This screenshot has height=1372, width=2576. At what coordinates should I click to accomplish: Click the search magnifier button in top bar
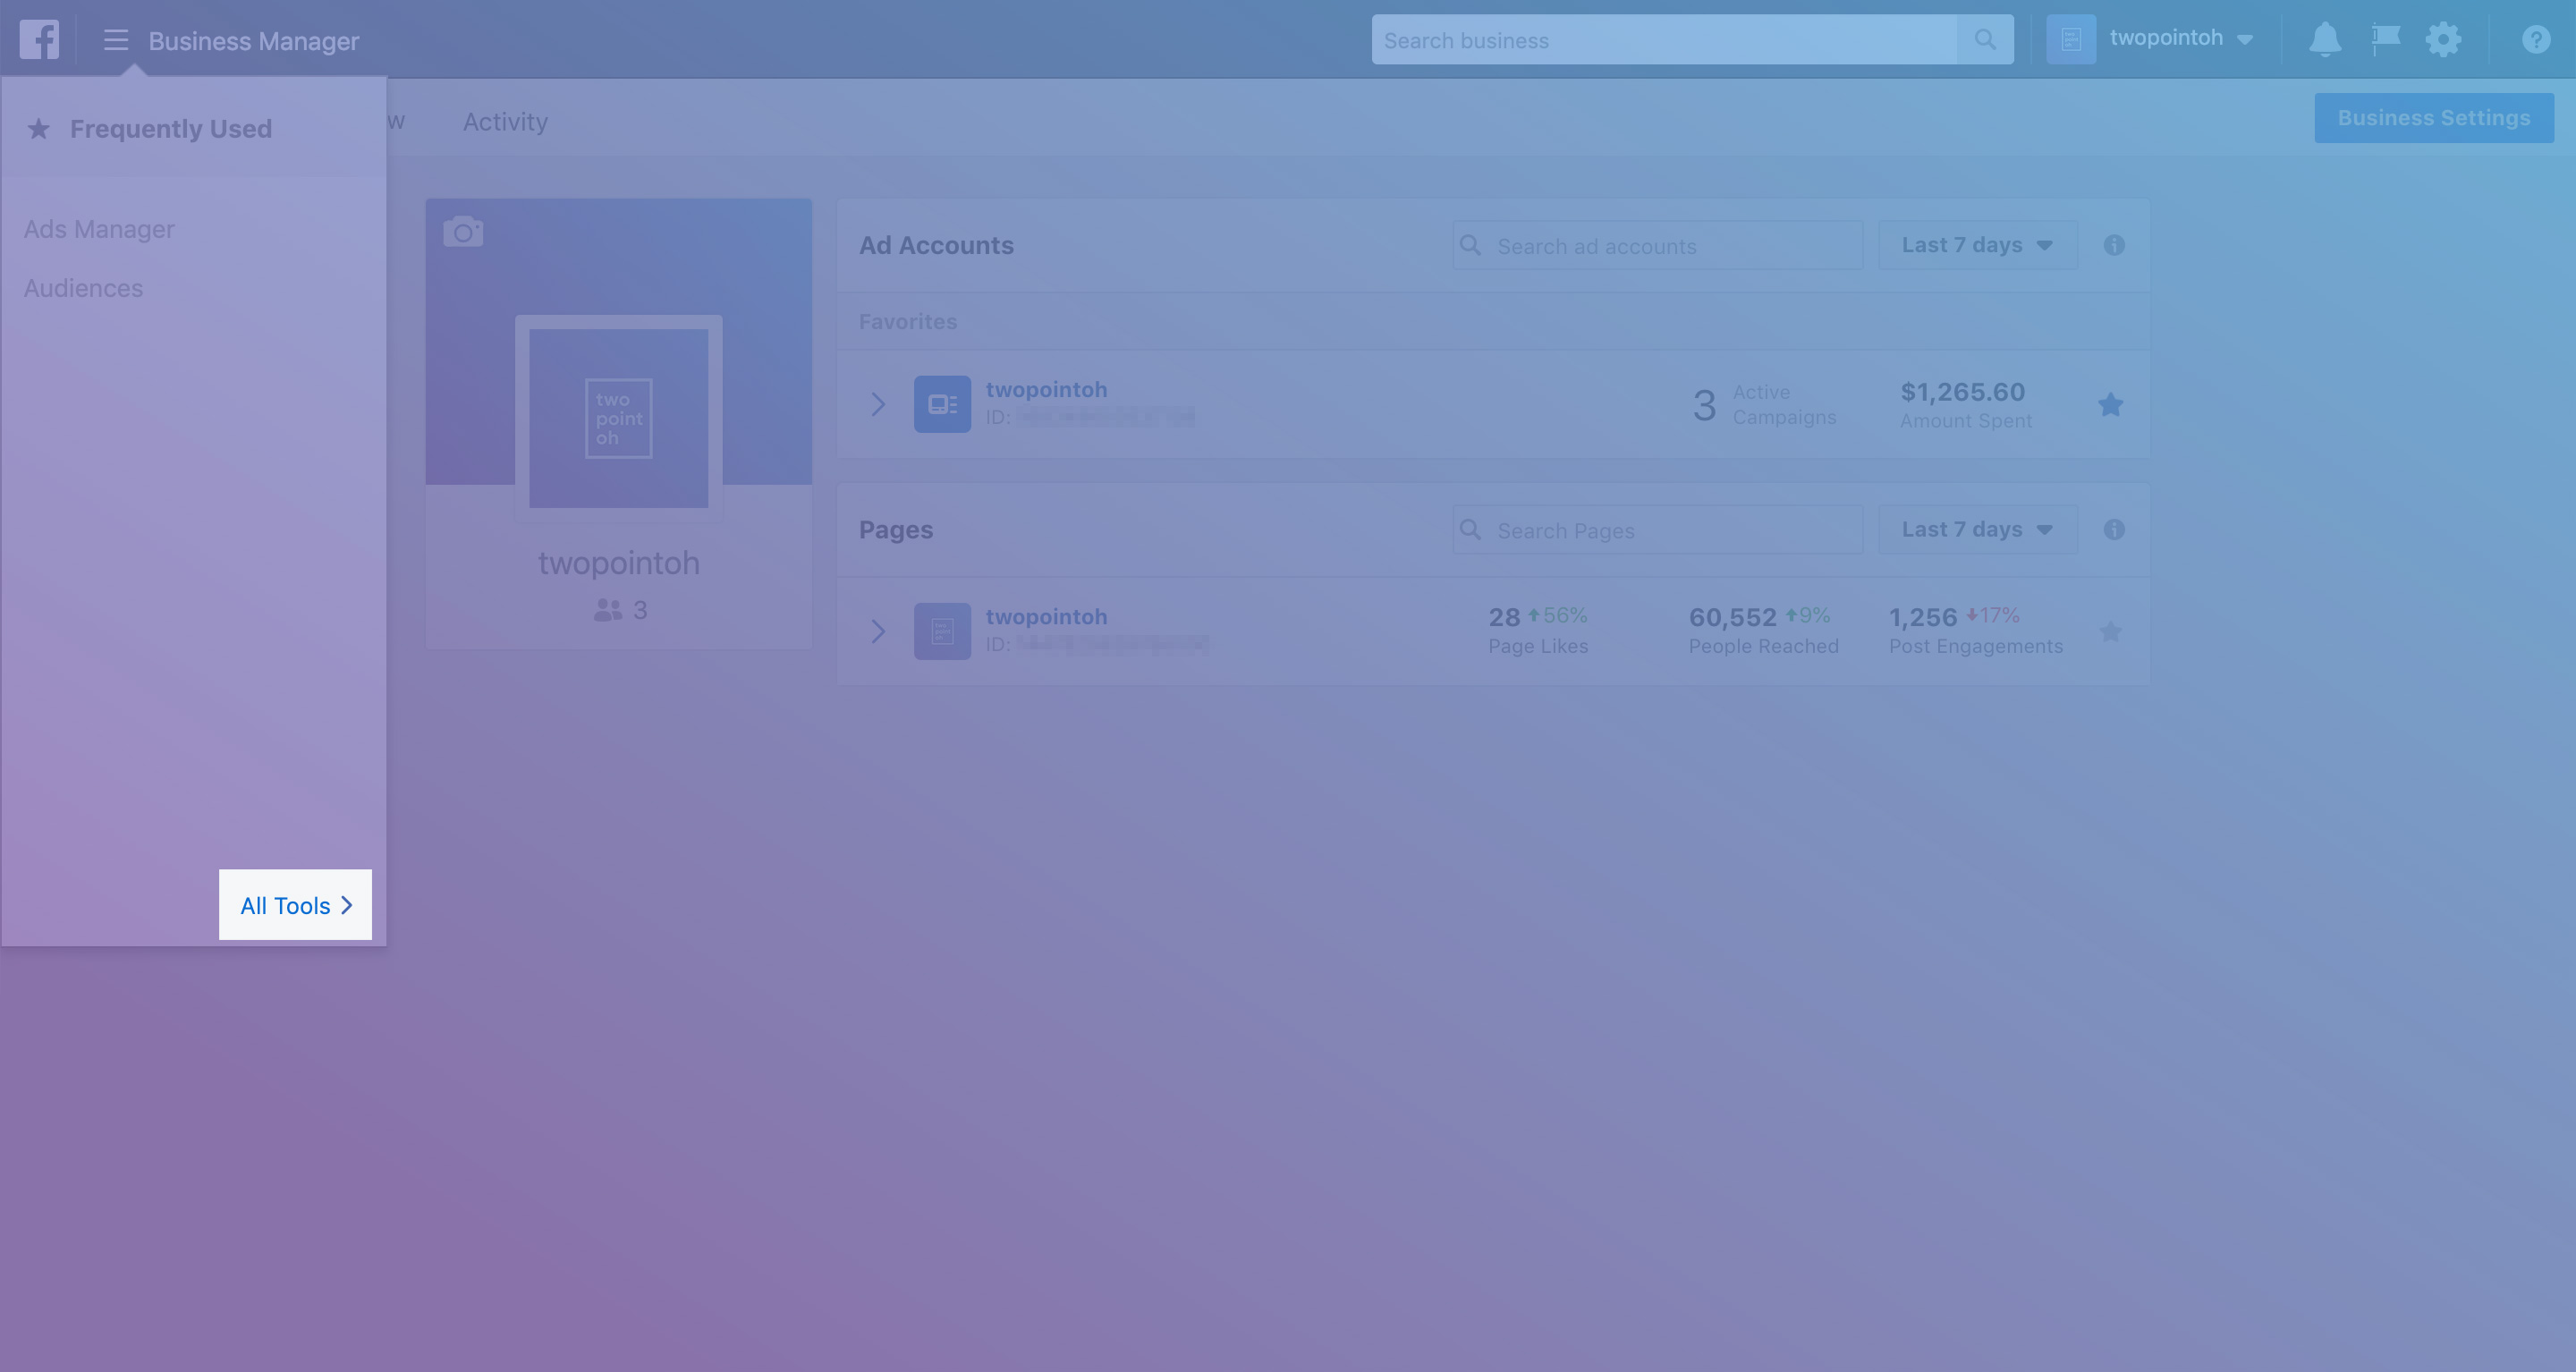click(x=1985, y=40)
